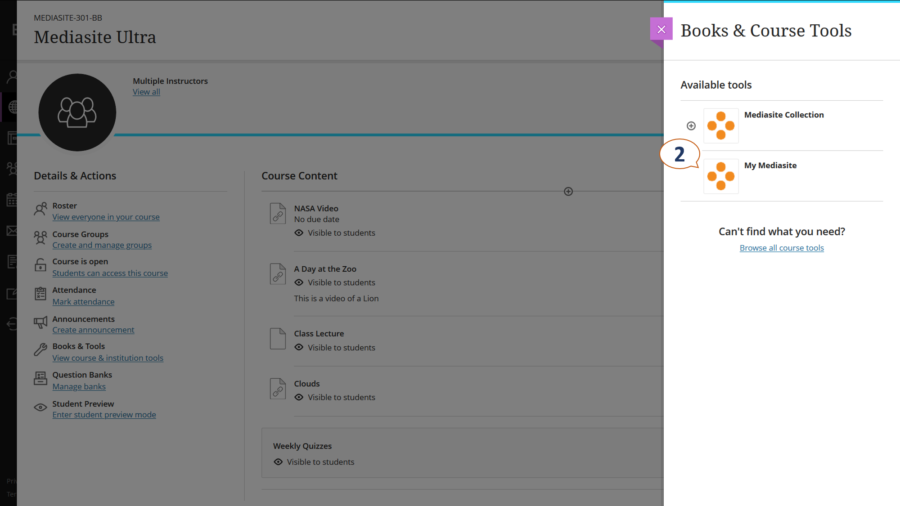Click the Question Banks icon
The width and height of the screenshot is (900, 506).
40,378
